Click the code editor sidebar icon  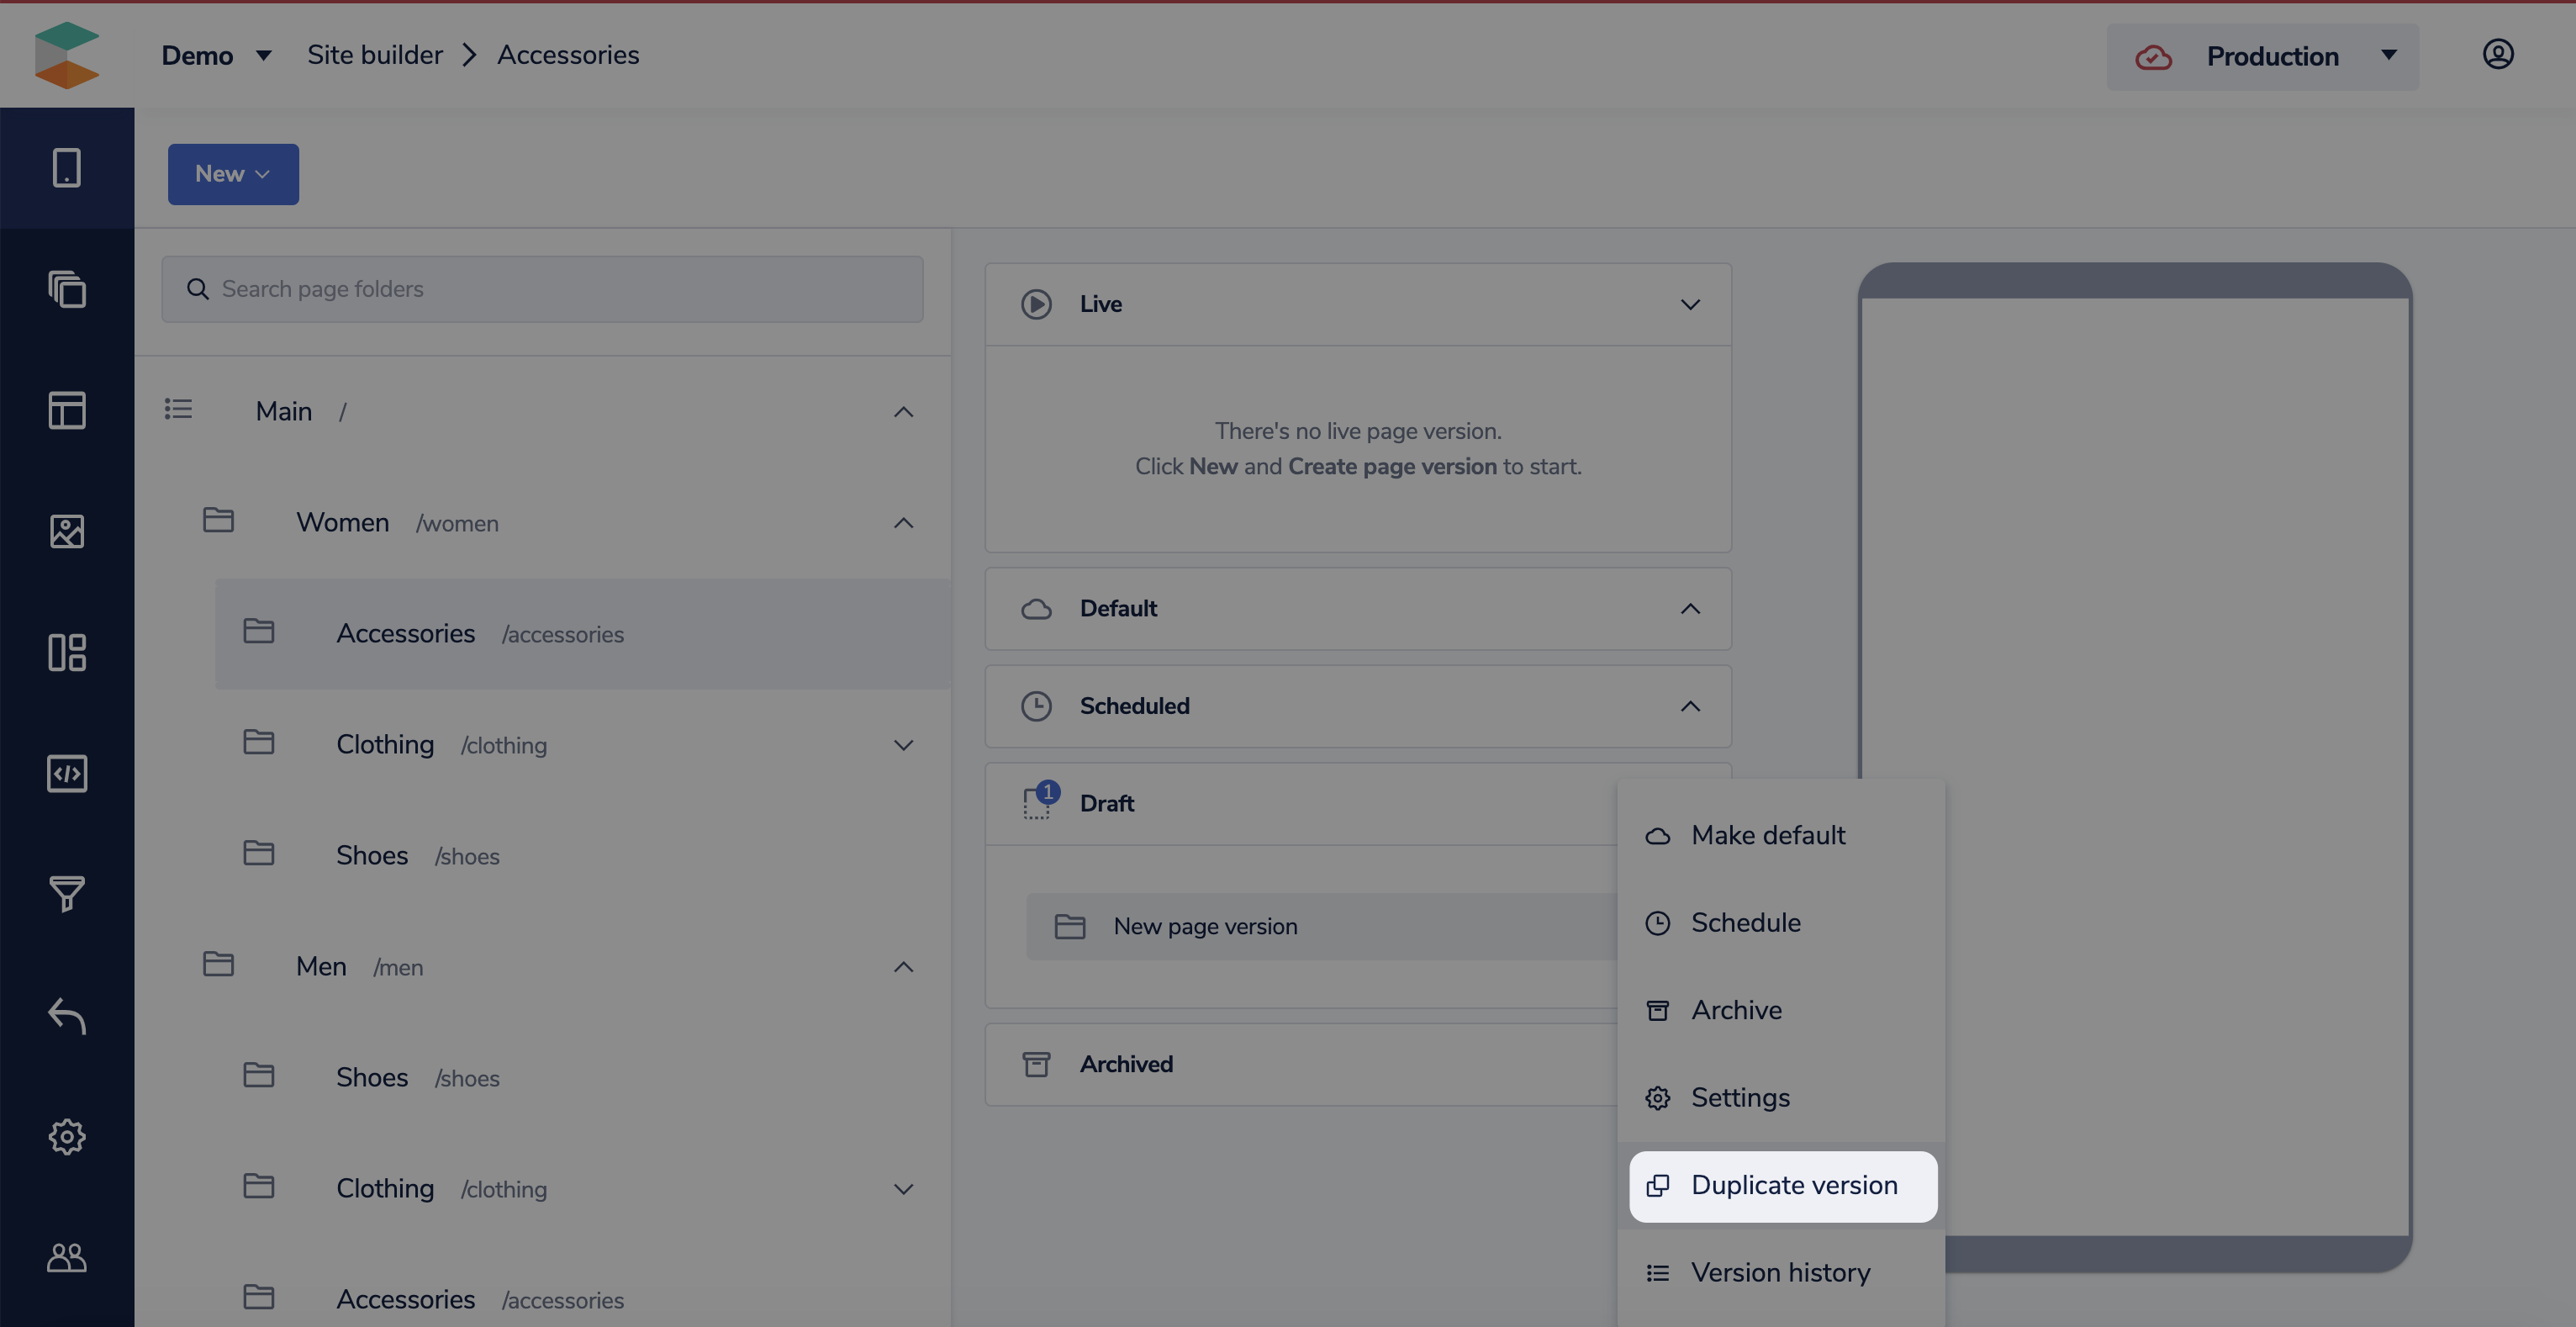tap(67, 773)
